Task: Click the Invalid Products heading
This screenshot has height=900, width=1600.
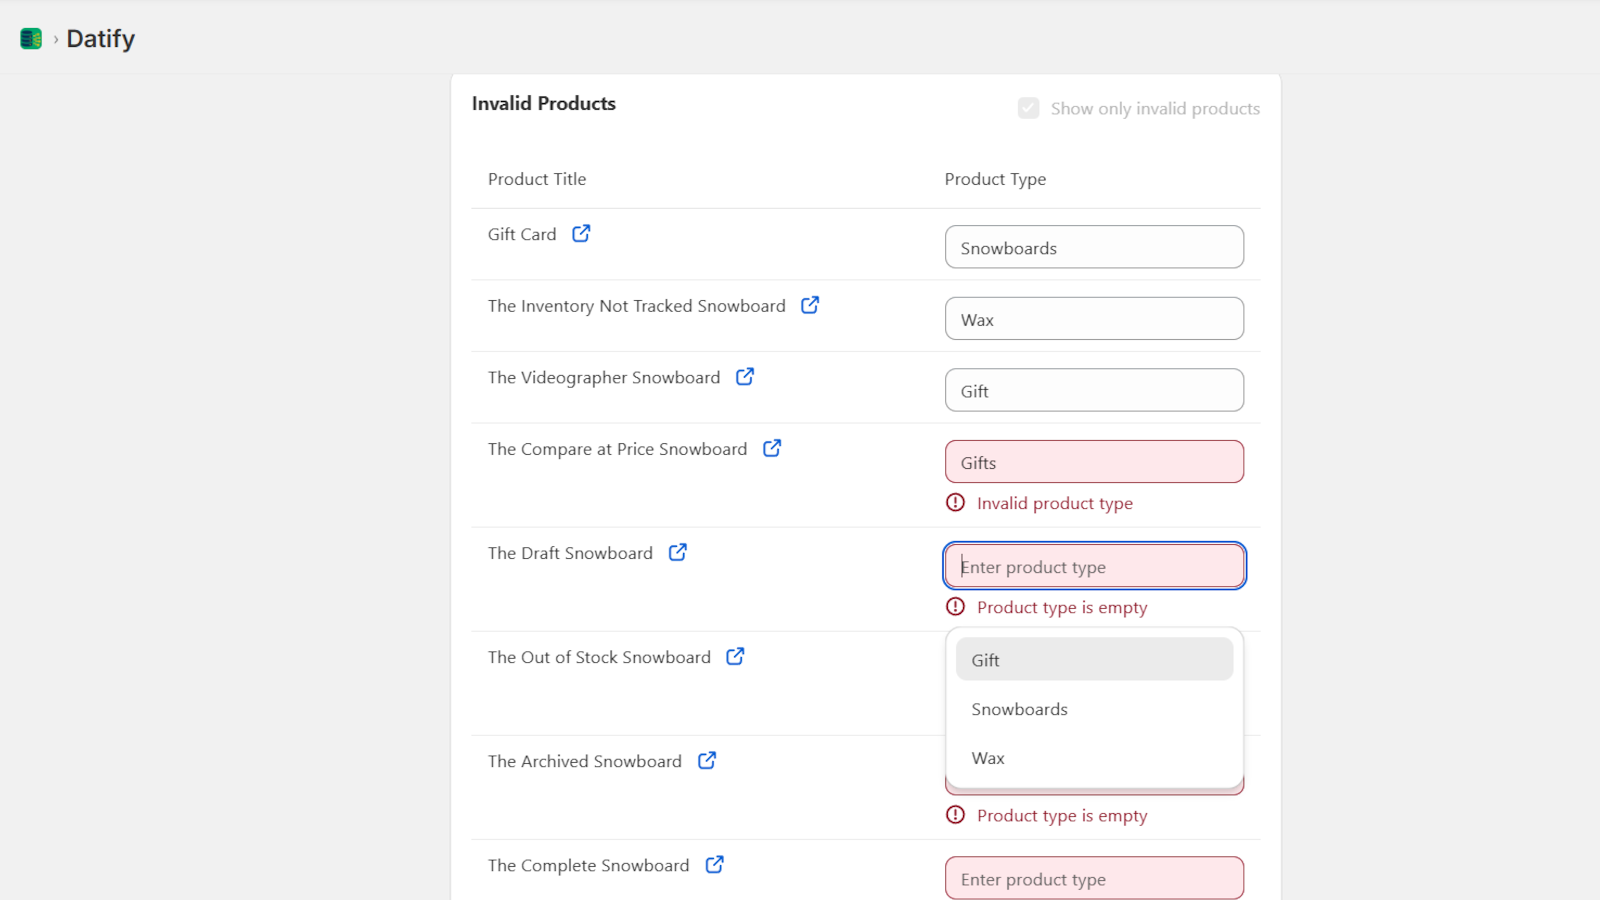Action: point(543,103)
